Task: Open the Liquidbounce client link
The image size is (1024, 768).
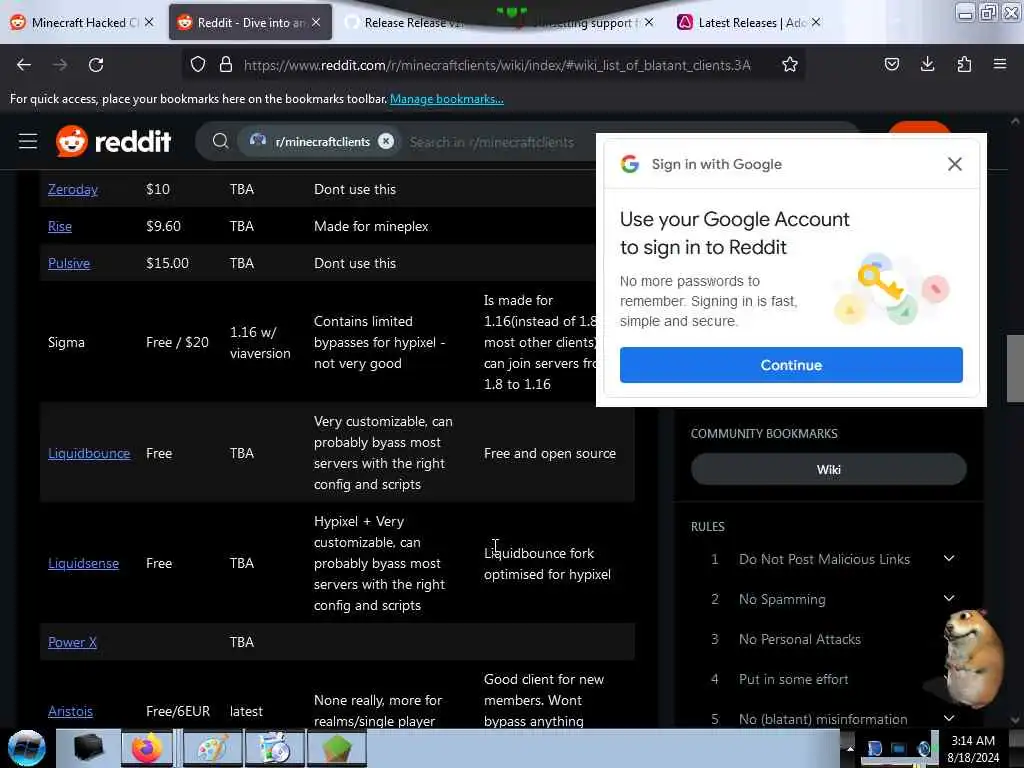Action: (89, 453)
